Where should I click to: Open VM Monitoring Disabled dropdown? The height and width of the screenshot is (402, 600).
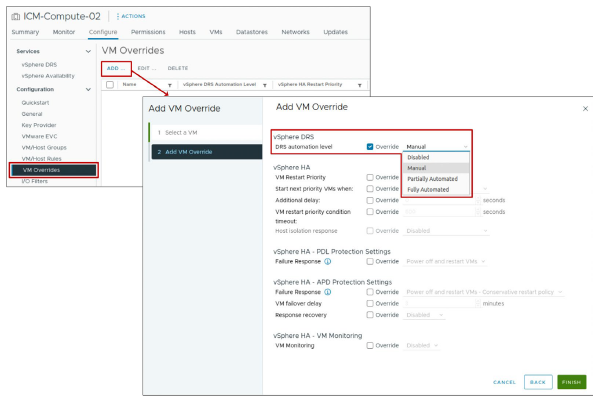pyautogui.click(x=422, y=346)
